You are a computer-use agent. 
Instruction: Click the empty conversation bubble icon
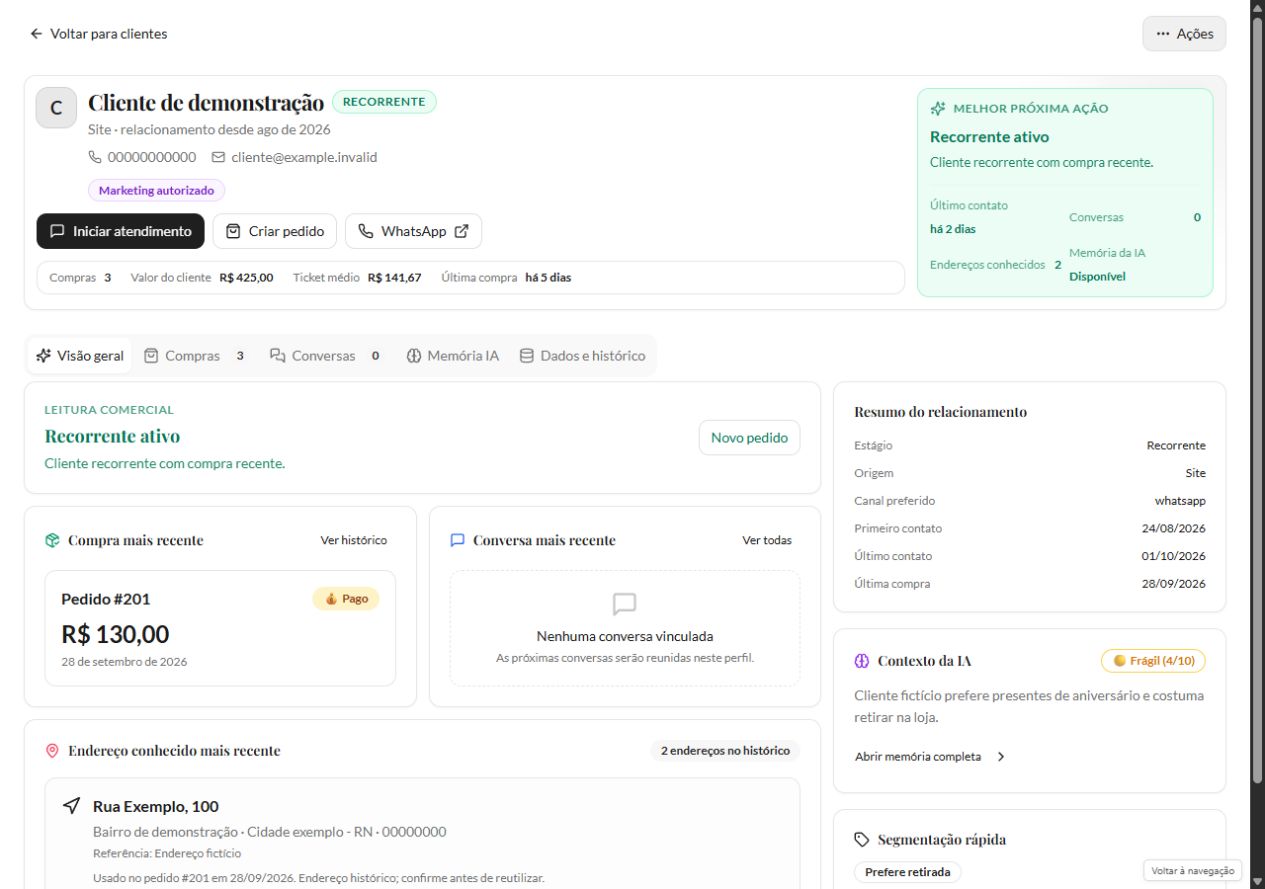click(x=625, y=603)
